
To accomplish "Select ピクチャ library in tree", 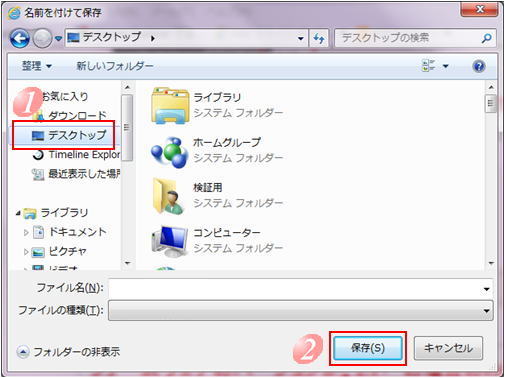I will [68, 251].
